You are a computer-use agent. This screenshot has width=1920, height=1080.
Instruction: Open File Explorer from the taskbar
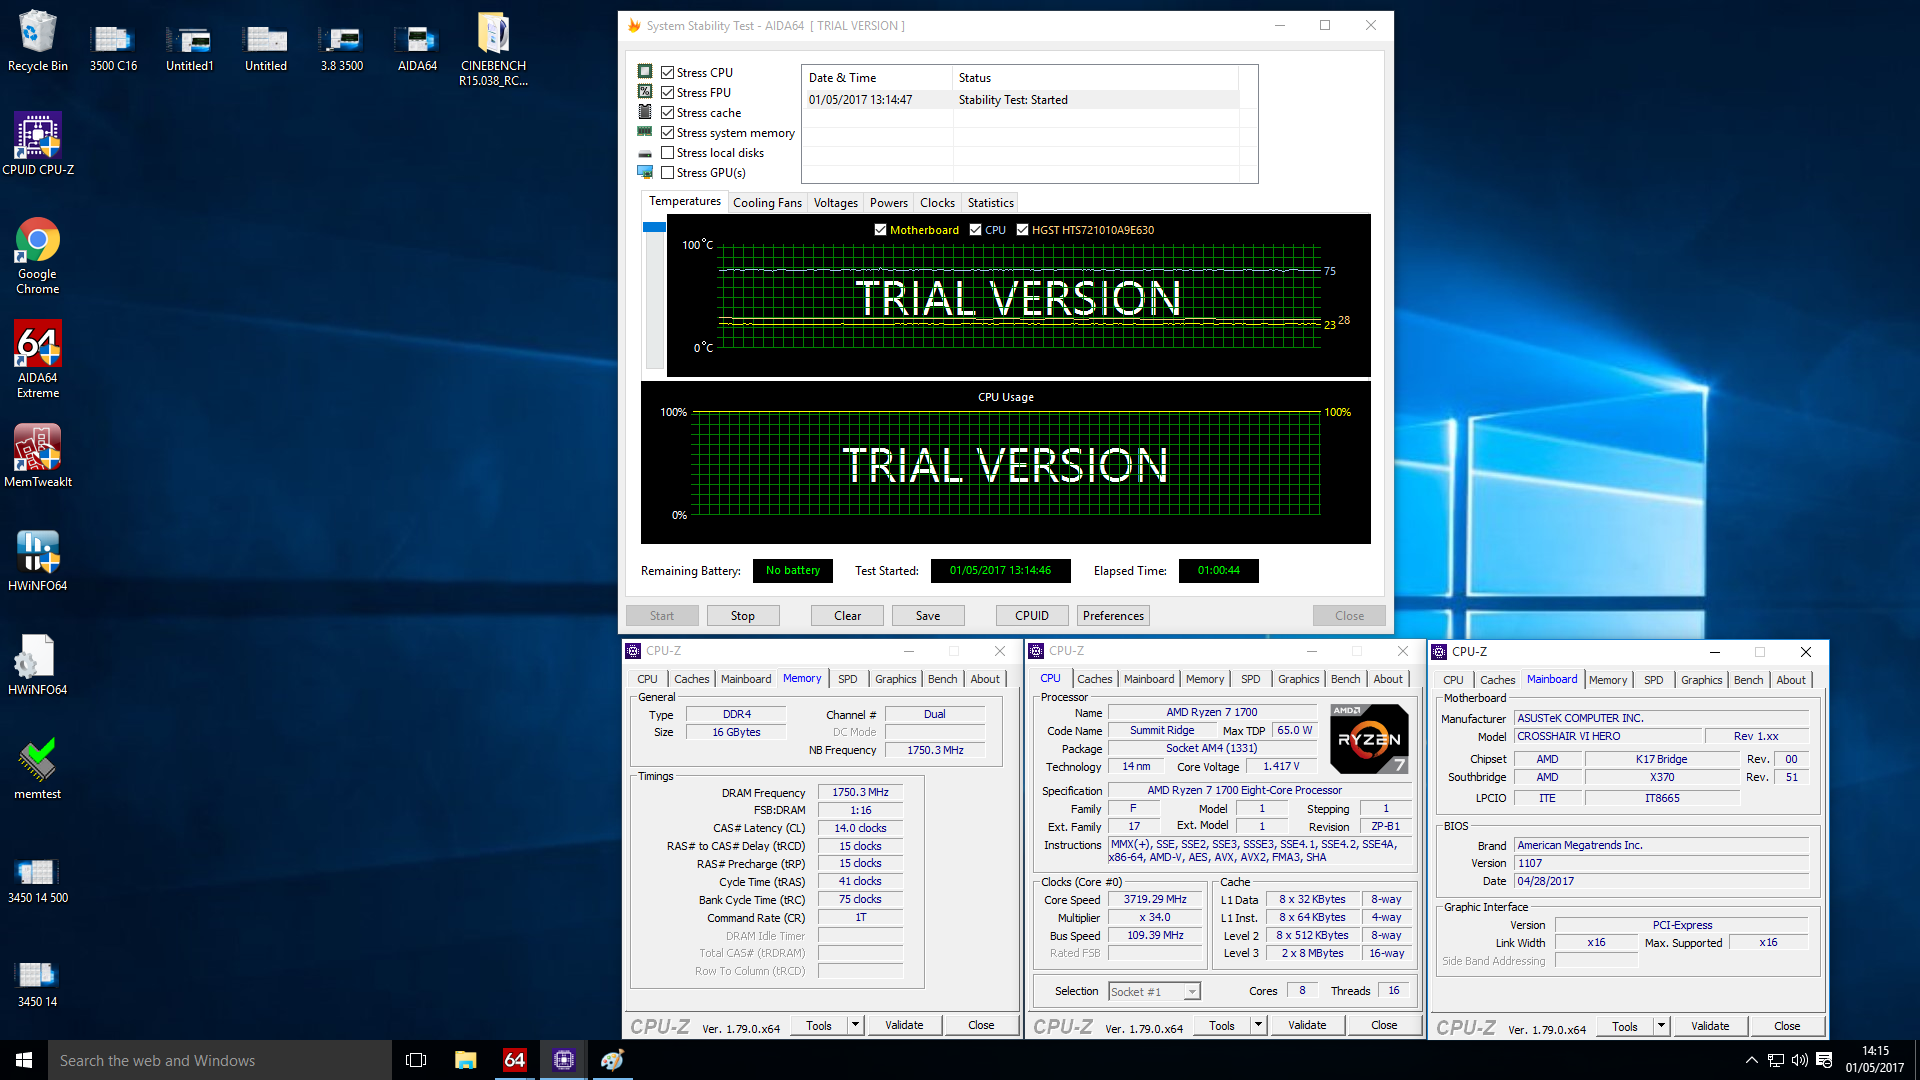(x=465, y=1060)
